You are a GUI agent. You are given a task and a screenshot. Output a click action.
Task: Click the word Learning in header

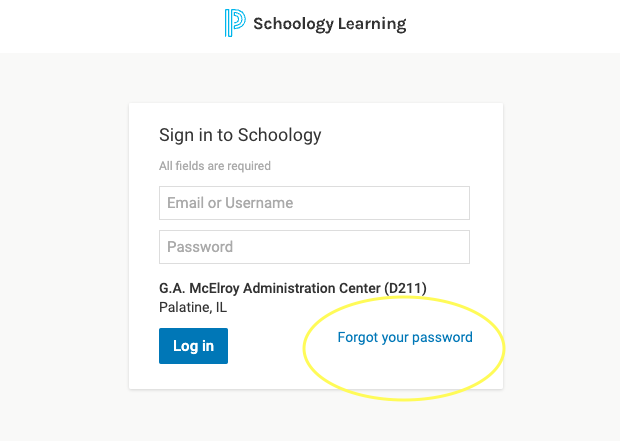tap(372, 24)
